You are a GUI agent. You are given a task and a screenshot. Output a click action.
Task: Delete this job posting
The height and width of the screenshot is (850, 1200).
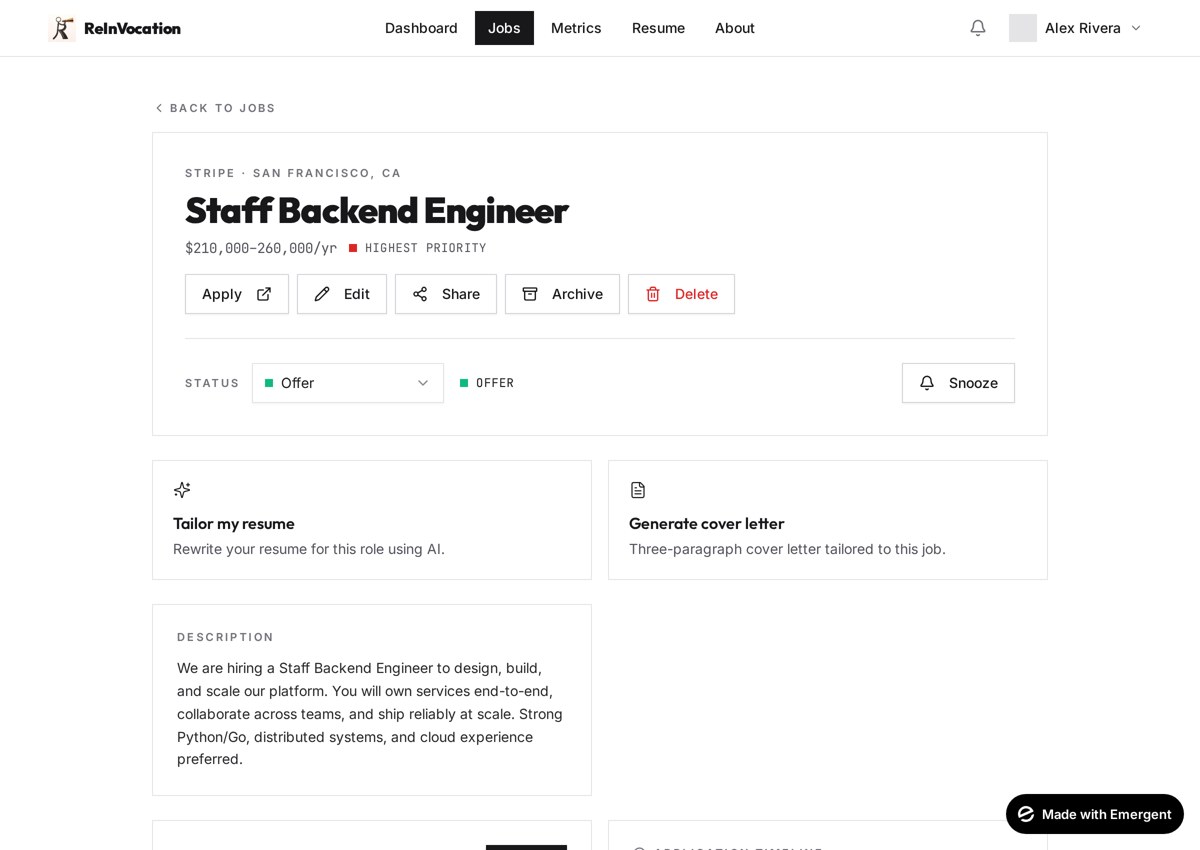(681, 294)
